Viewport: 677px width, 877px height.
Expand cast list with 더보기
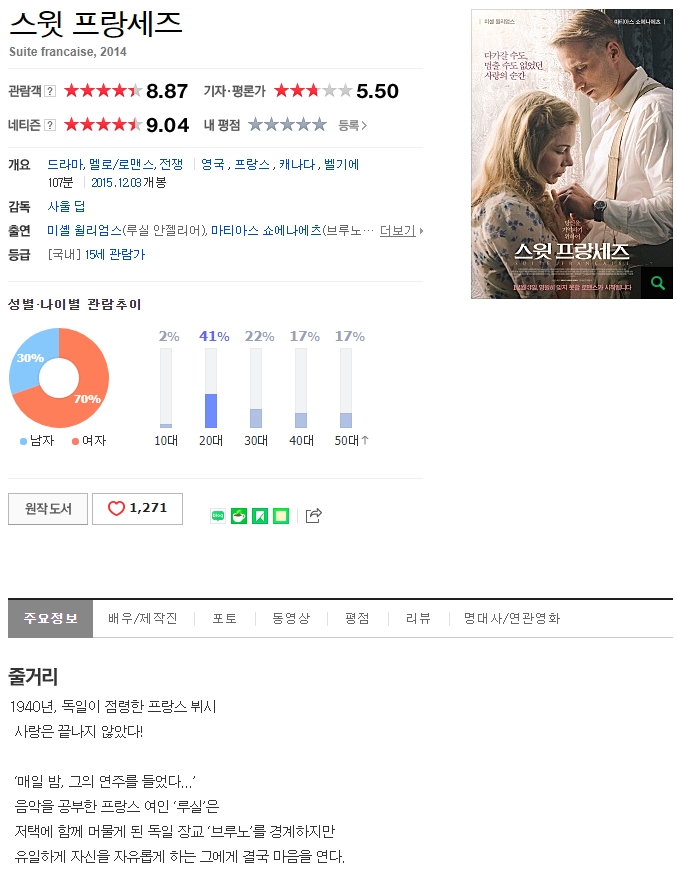[x=401, y=230]
